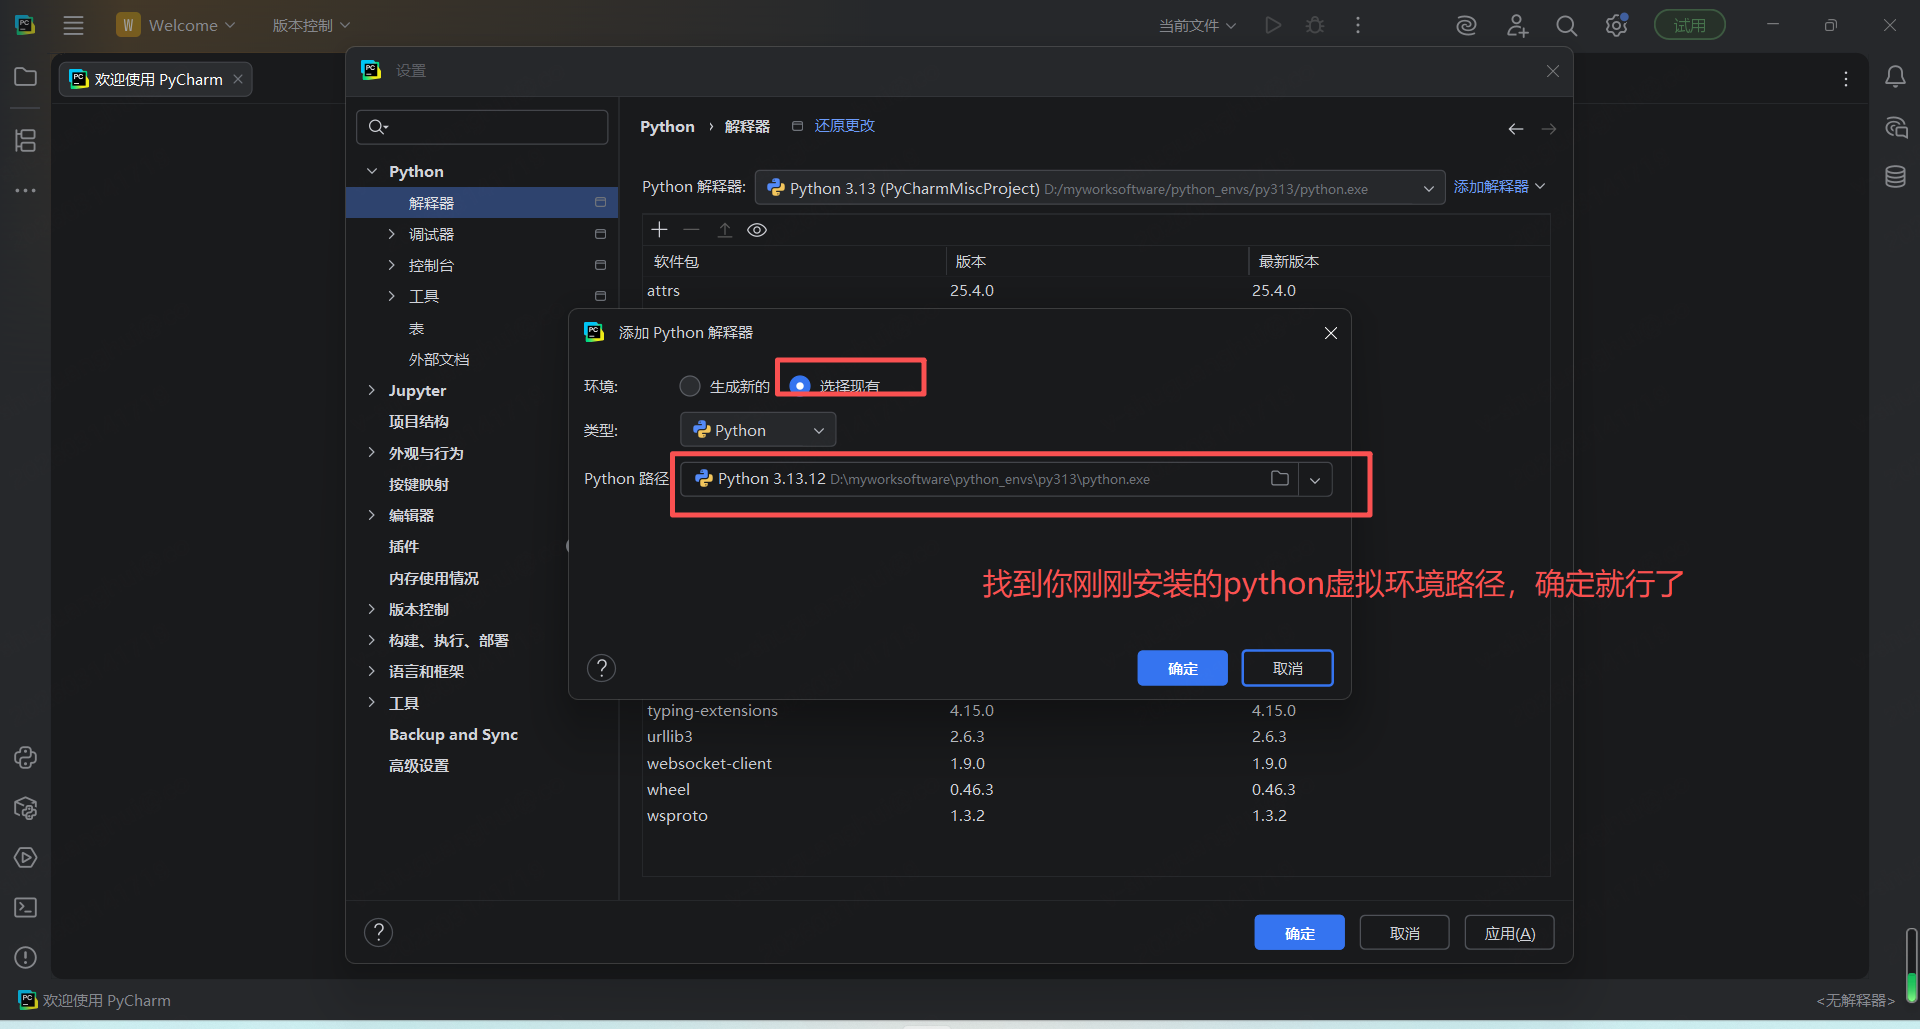
Task: Open Project Structure settings
Action: point(419,422)
